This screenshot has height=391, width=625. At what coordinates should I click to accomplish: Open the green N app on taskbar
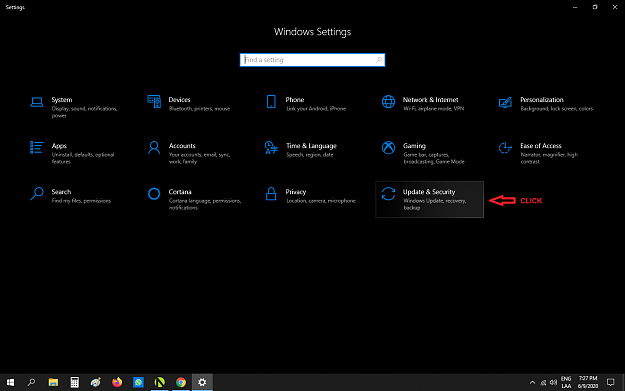(x=159, y=382)
